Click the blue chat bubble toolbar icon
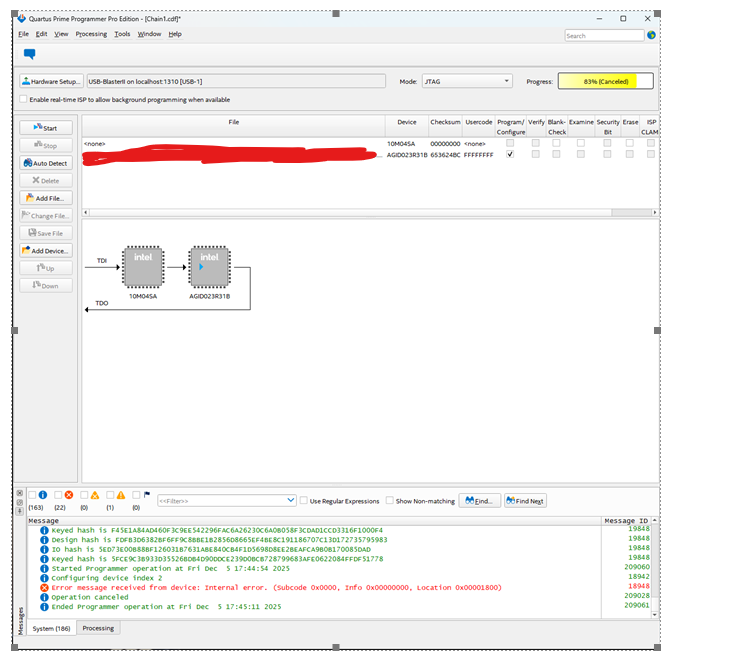The height and width of the screenshot is (668, 750). (x=29, y=54)
